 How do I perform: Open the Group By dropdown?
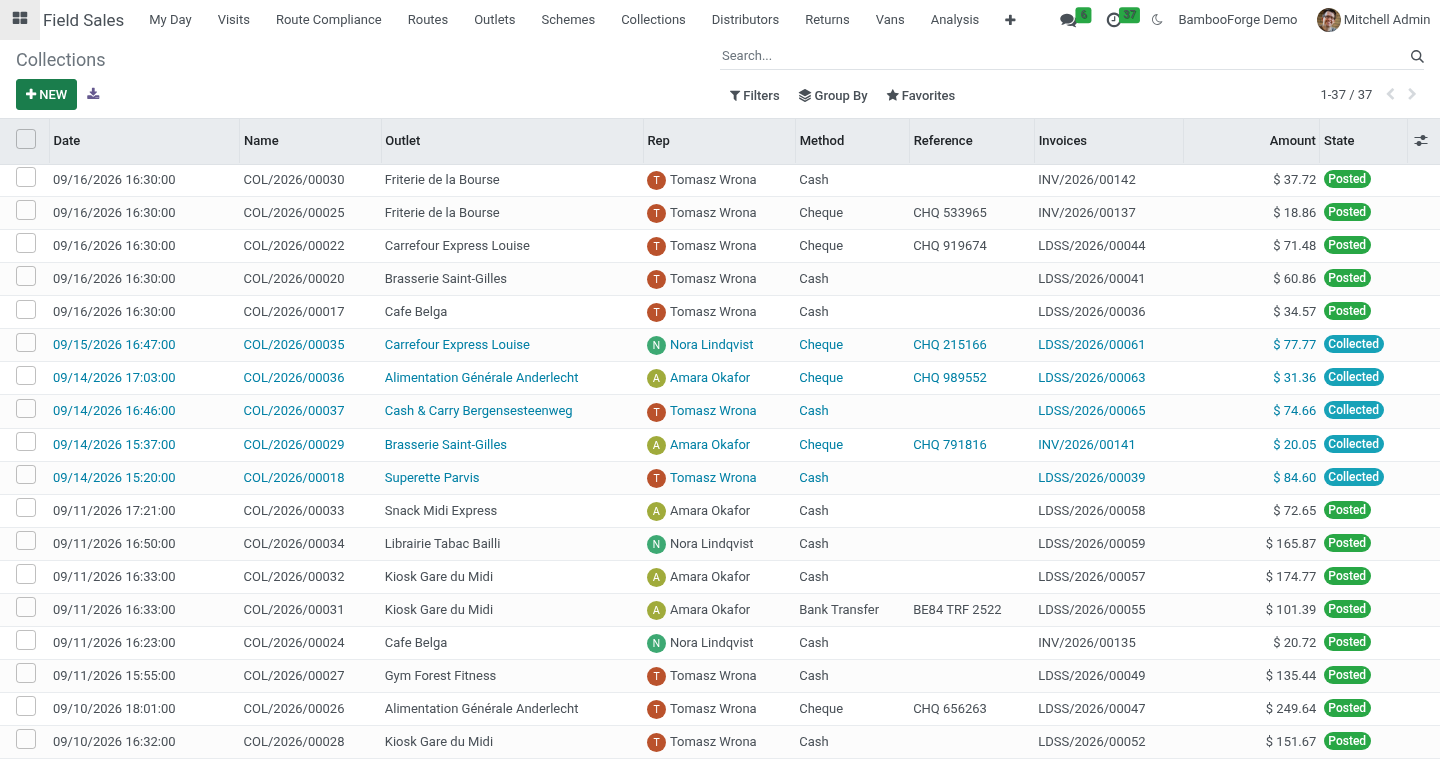click(833, 96)
